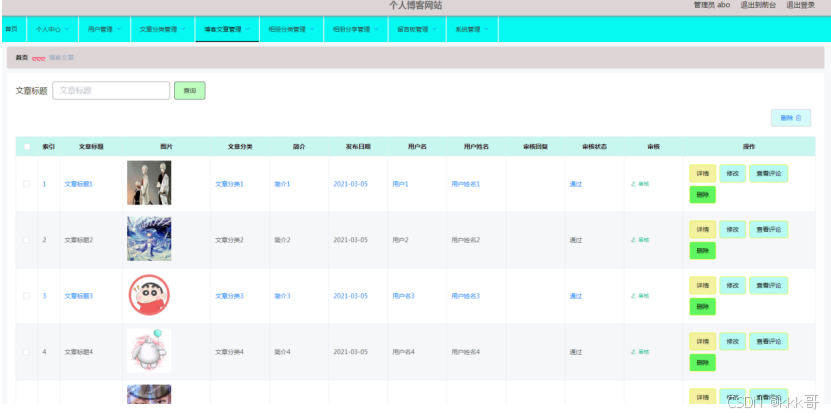
Task: Click the 管理员 abo user label
Action: [x=712, y=5]
